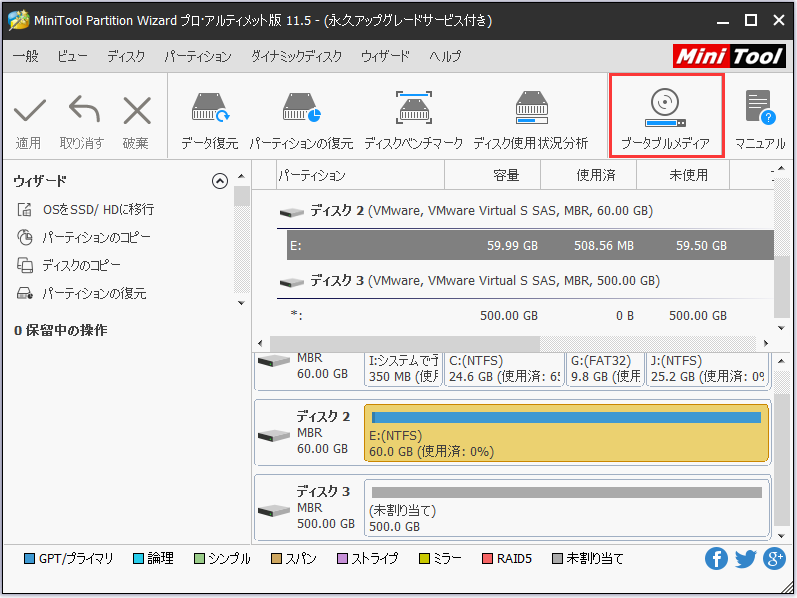Viewport: 797px width, 598px height.
Task: Click disk map scroll up arrow
Action: click(x=781, y=362)
